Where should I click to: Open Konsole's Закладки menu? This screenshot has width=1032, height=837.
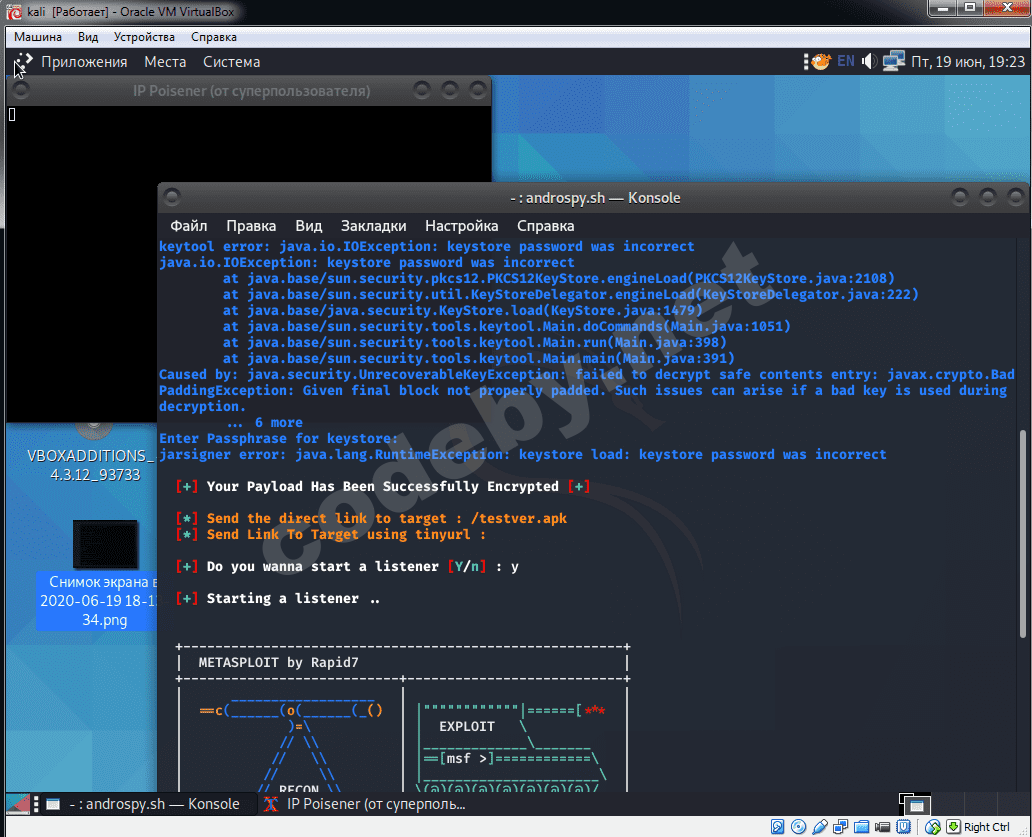[x=373, y=226]
